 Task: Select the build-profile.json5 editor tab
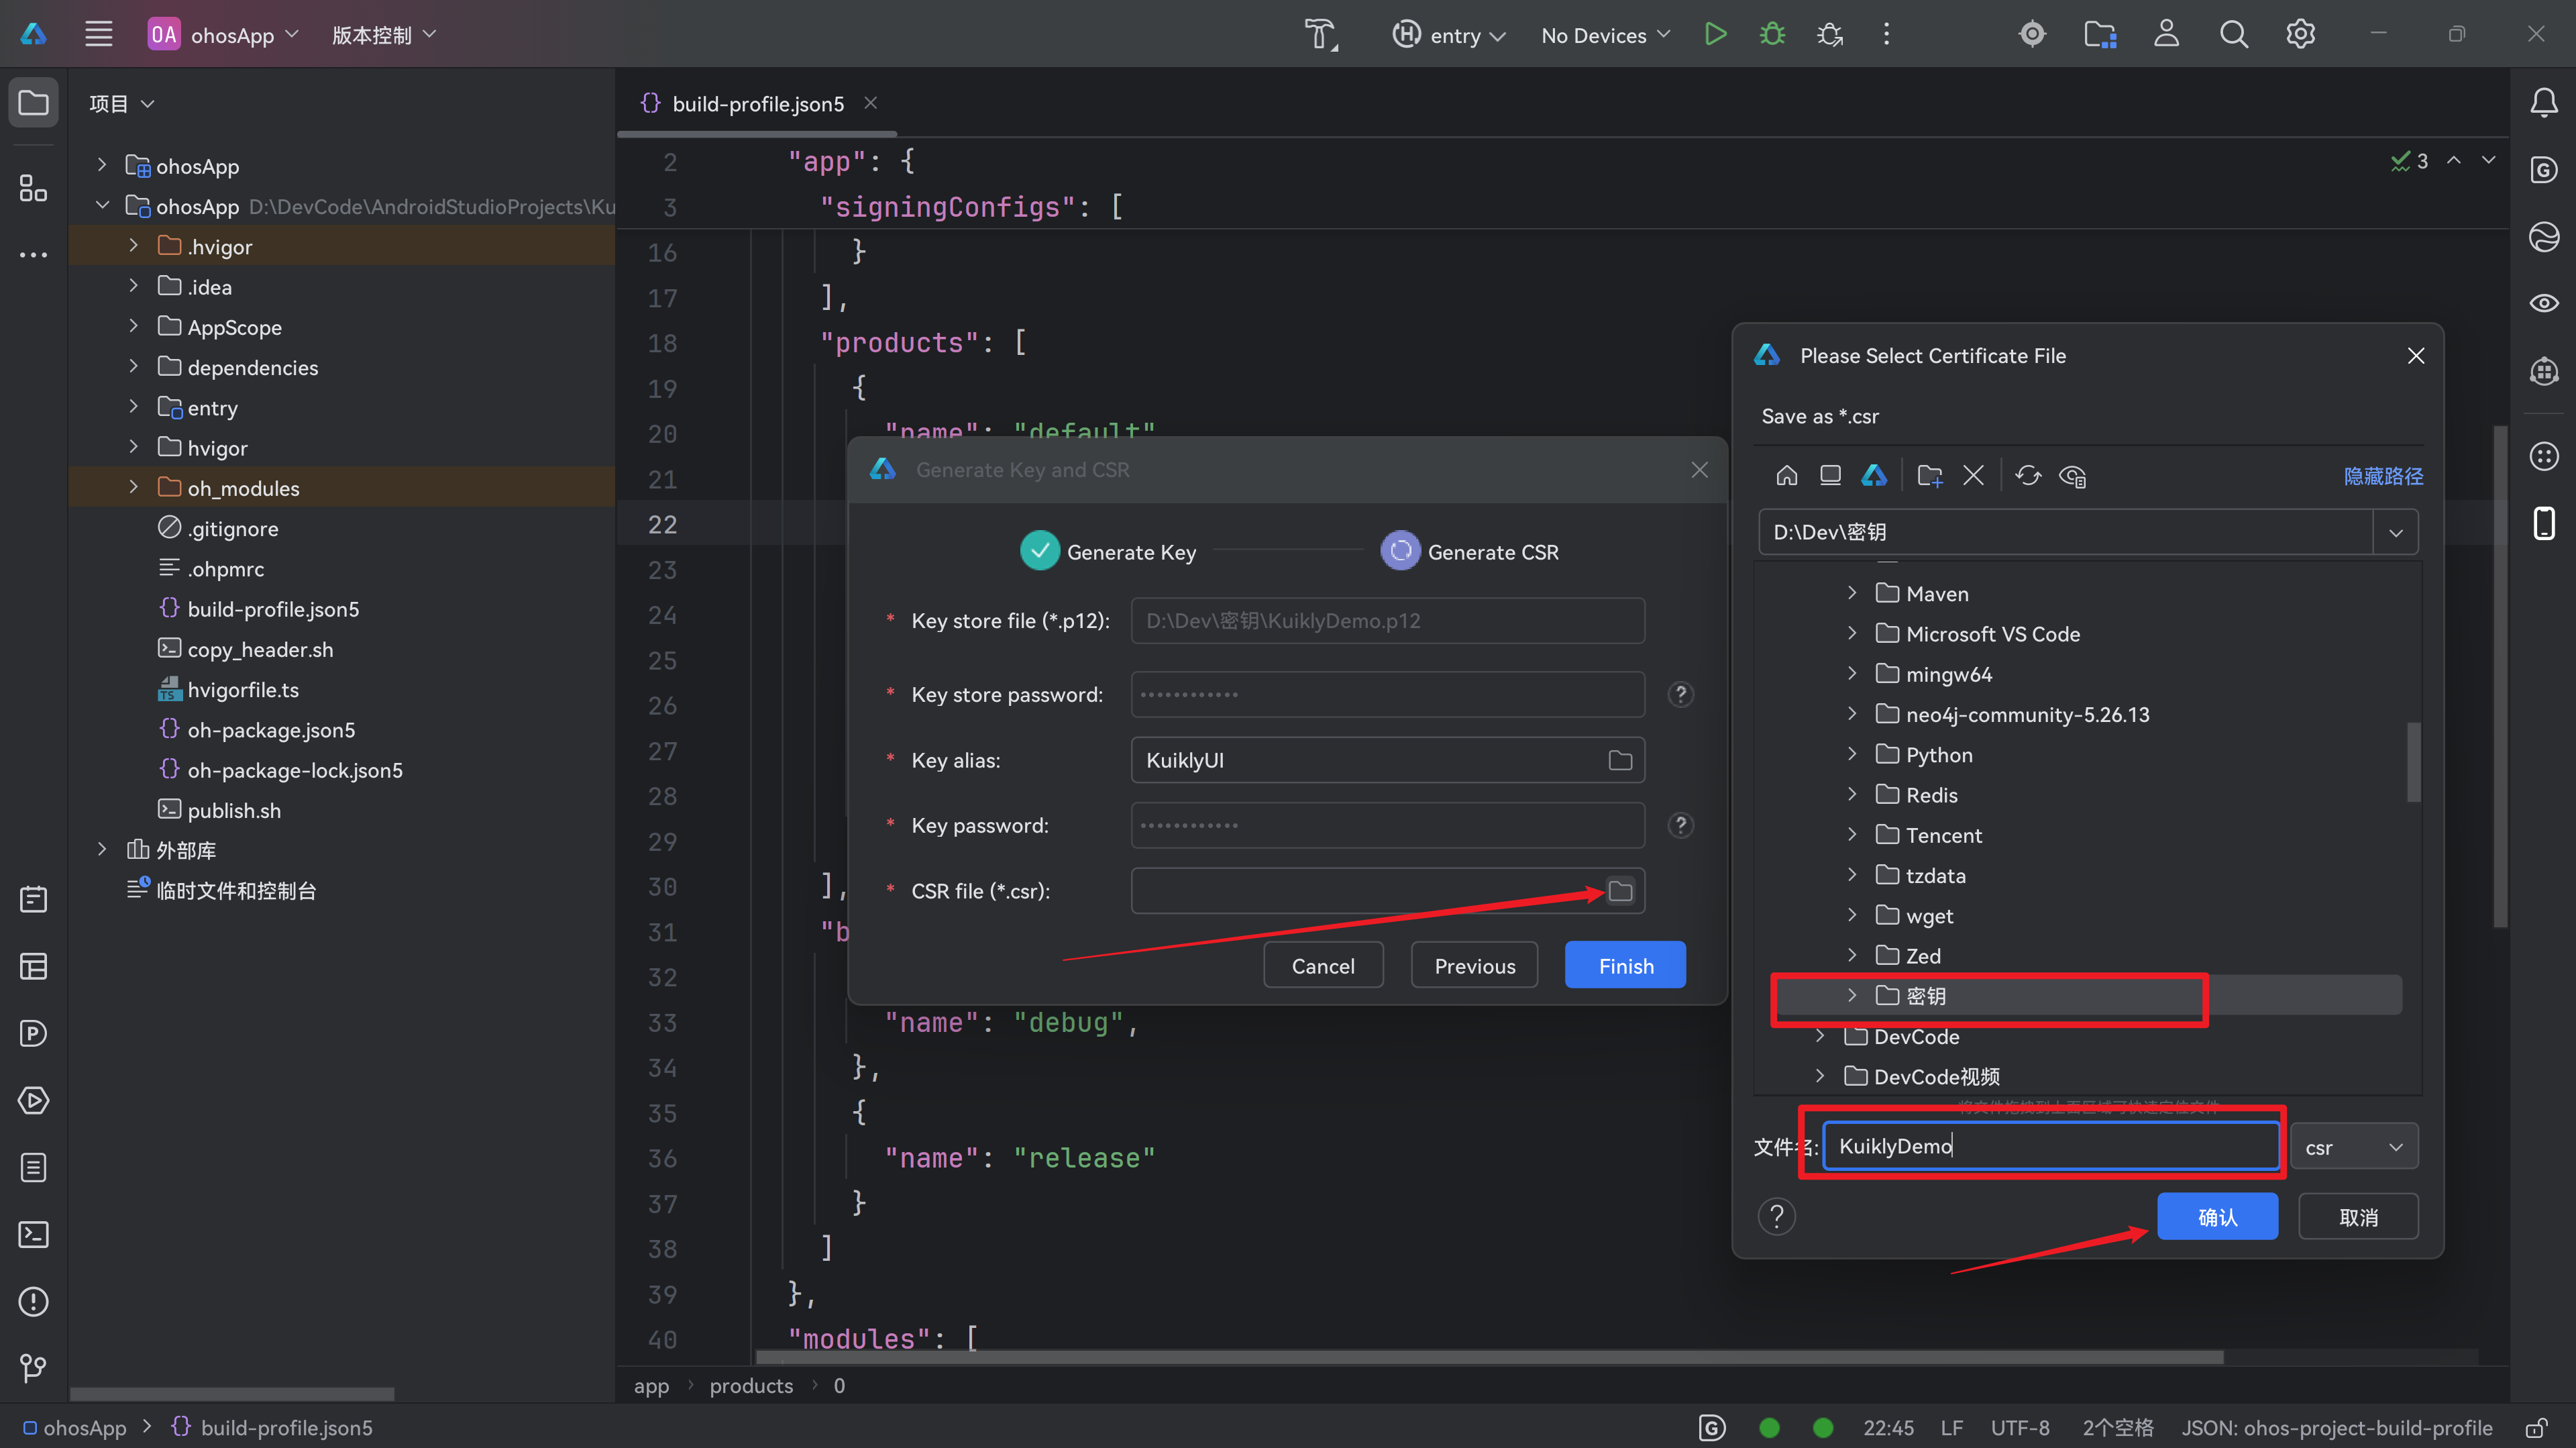(x=757, y=104)
